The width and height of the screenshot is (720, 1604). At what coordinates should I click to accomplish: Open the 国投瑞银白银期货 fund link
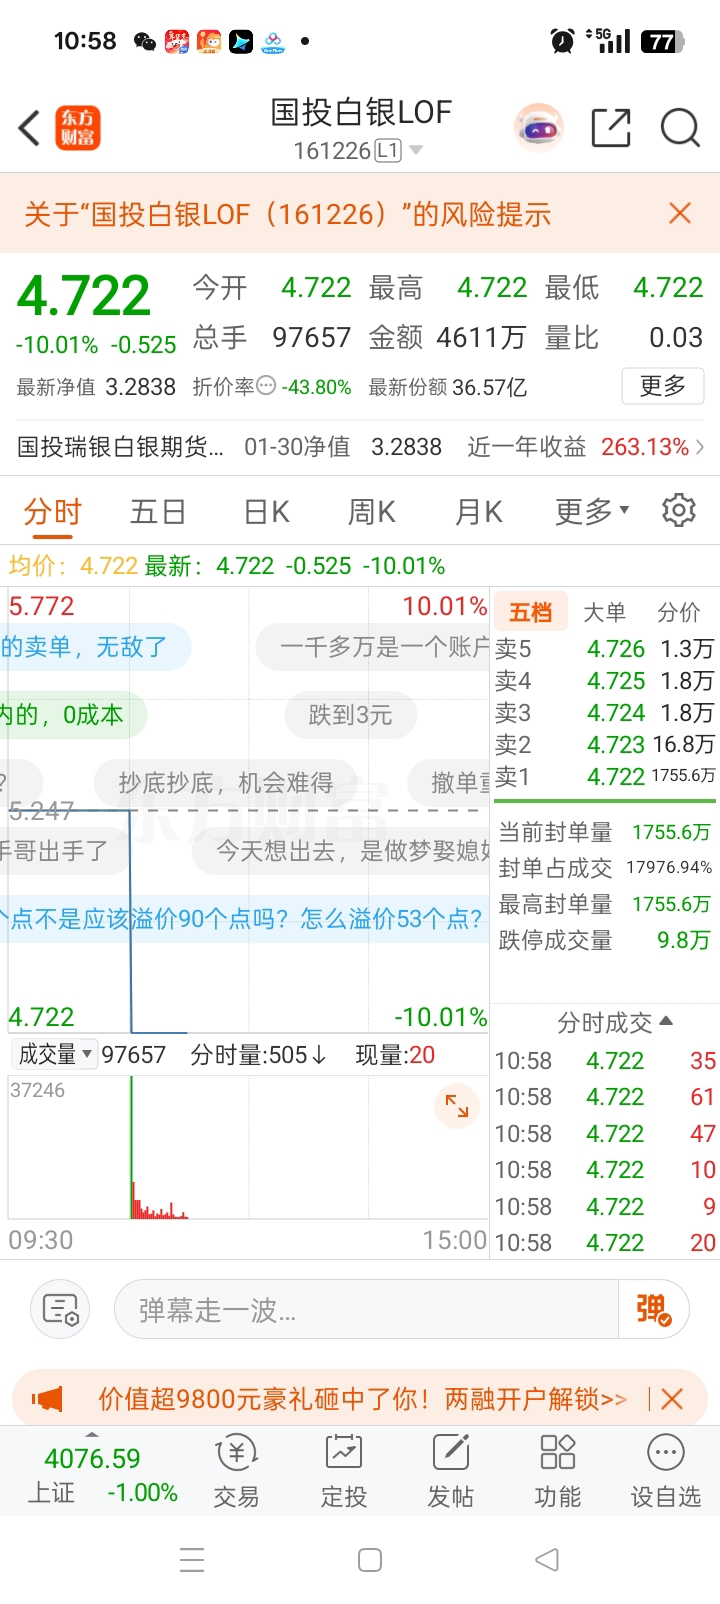click(x=120, y=447)
